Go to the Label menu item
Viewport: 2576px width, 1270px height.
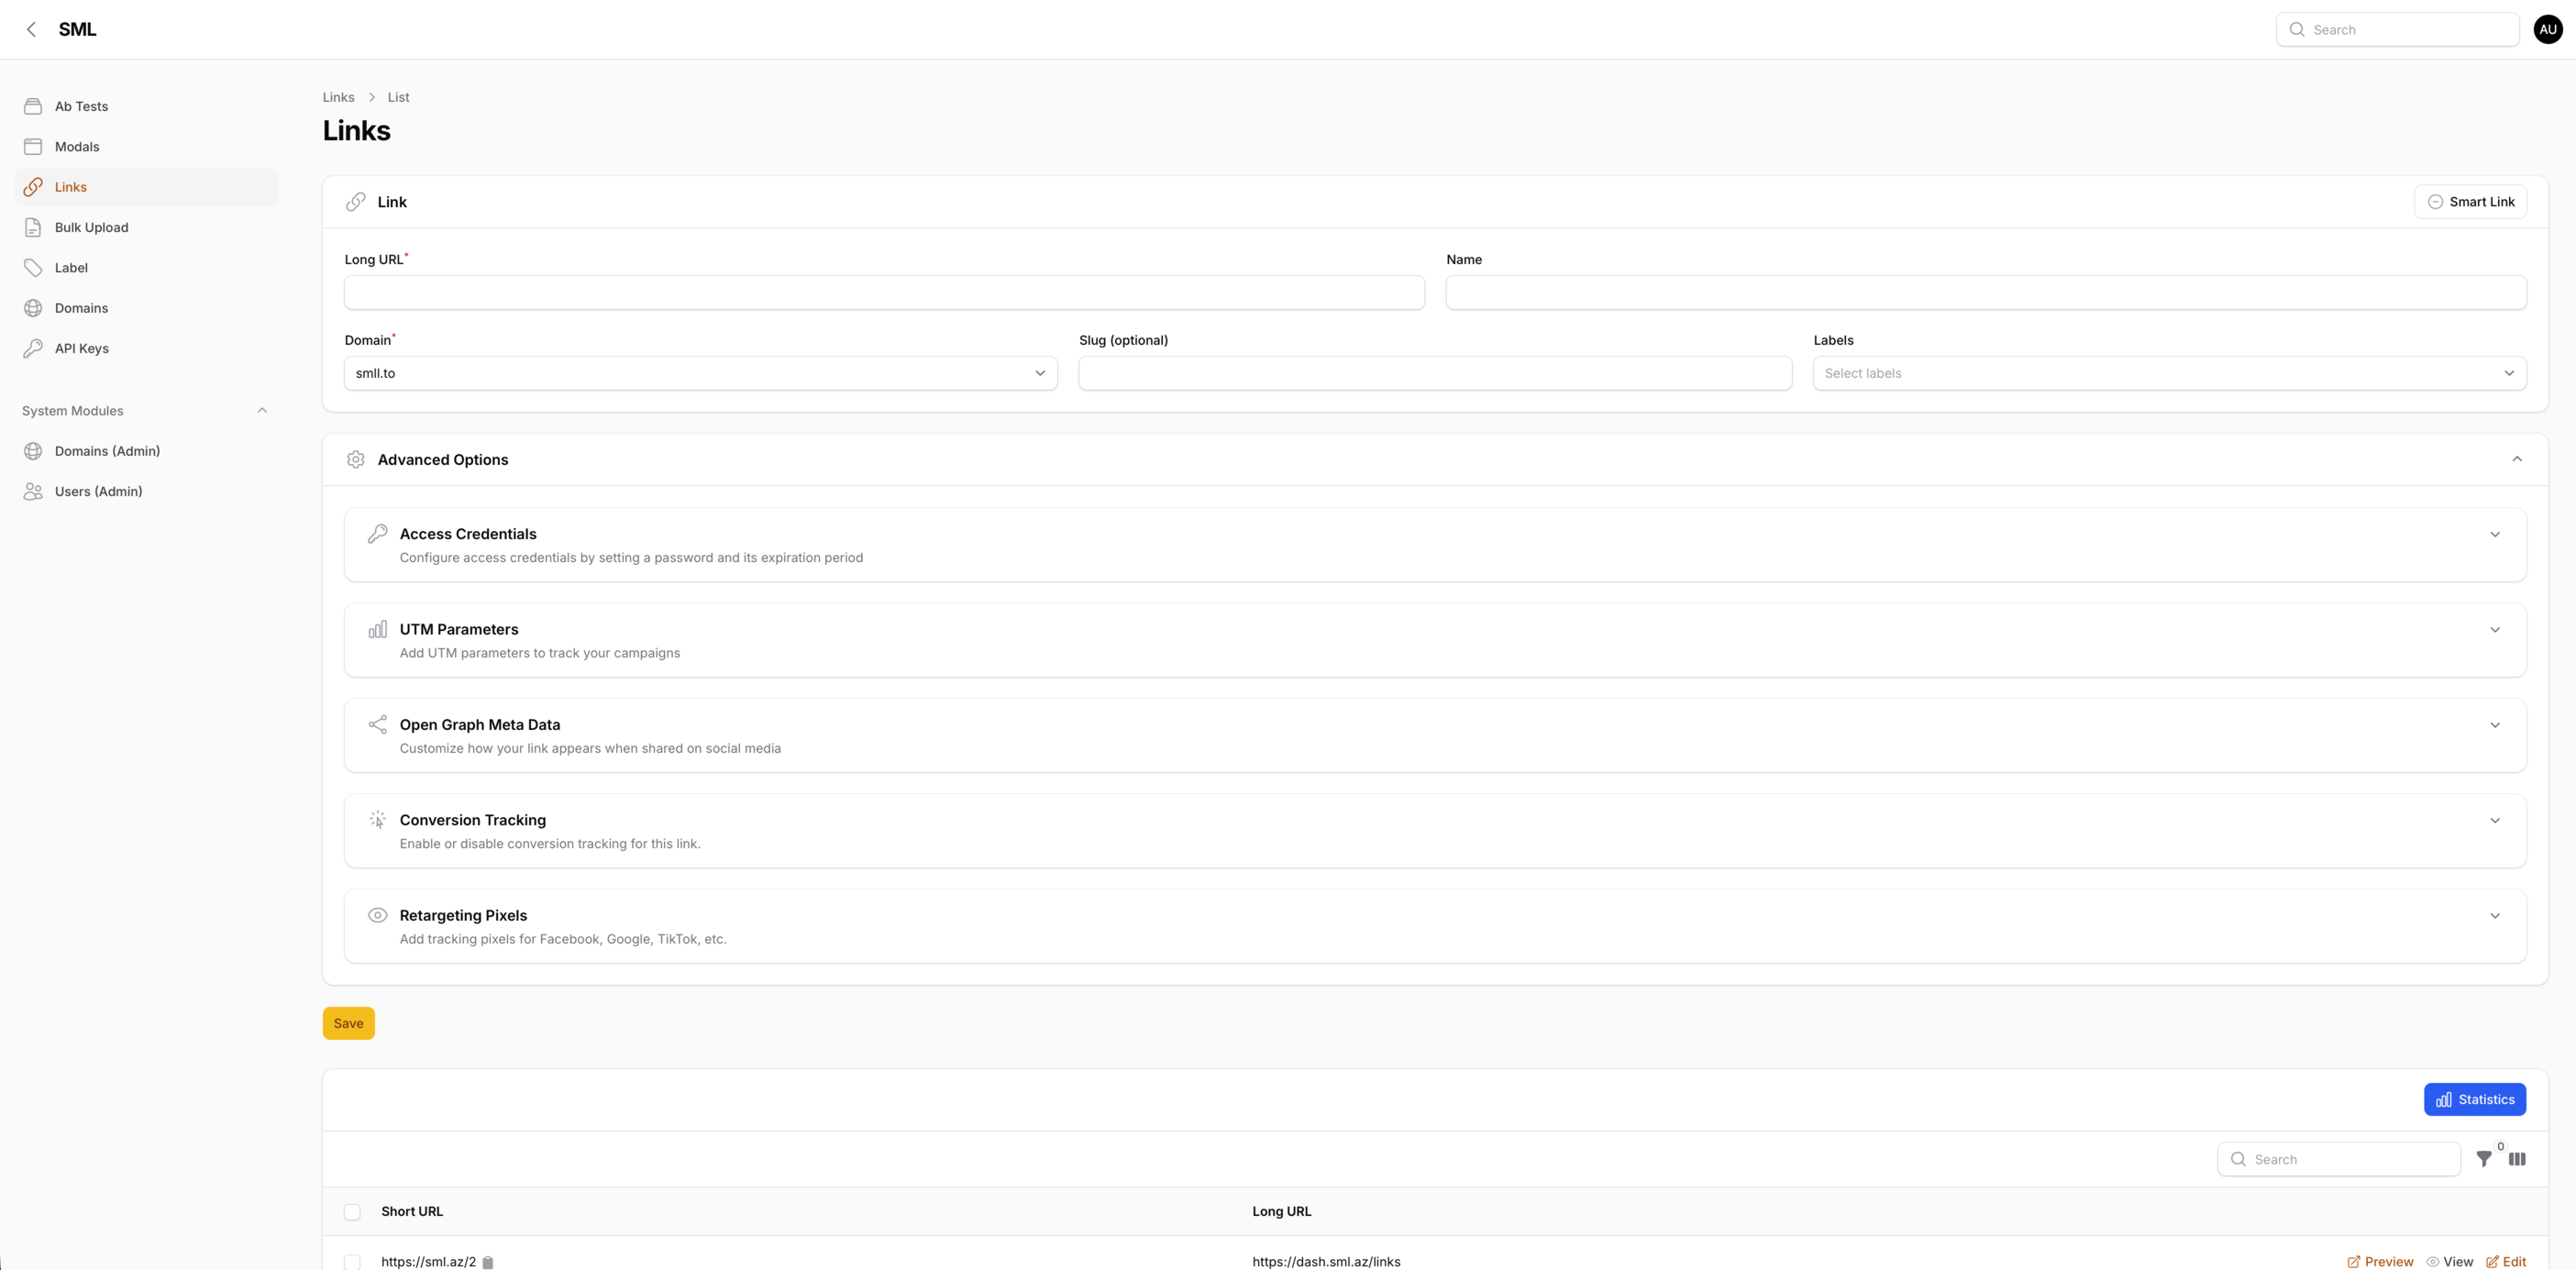71,267
